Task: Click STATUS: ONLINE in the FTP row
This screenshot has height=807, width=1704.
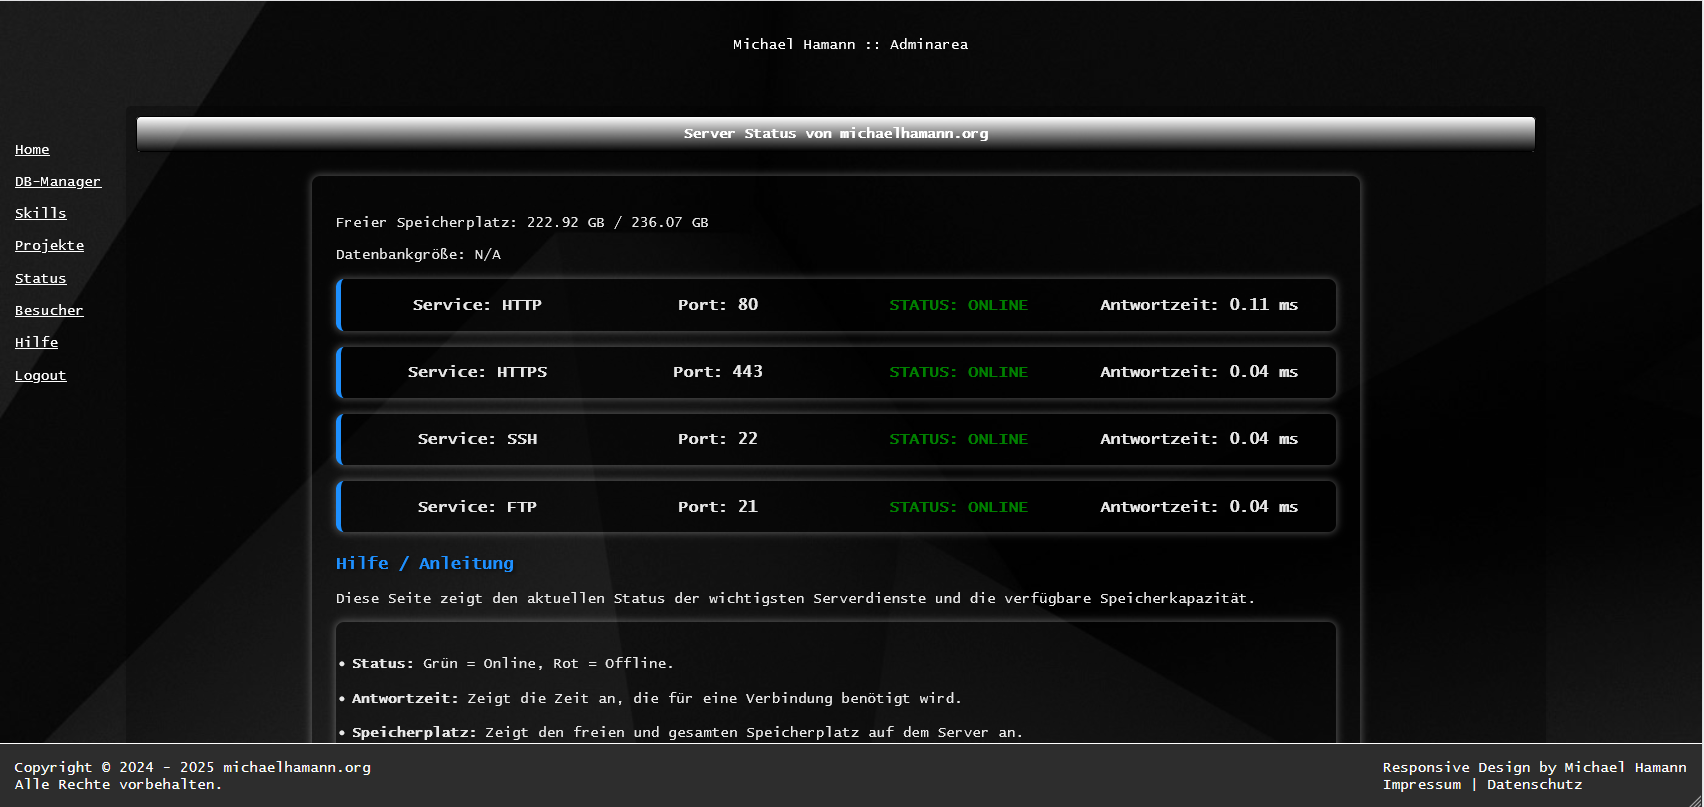Action: click(x=959, y=507)
